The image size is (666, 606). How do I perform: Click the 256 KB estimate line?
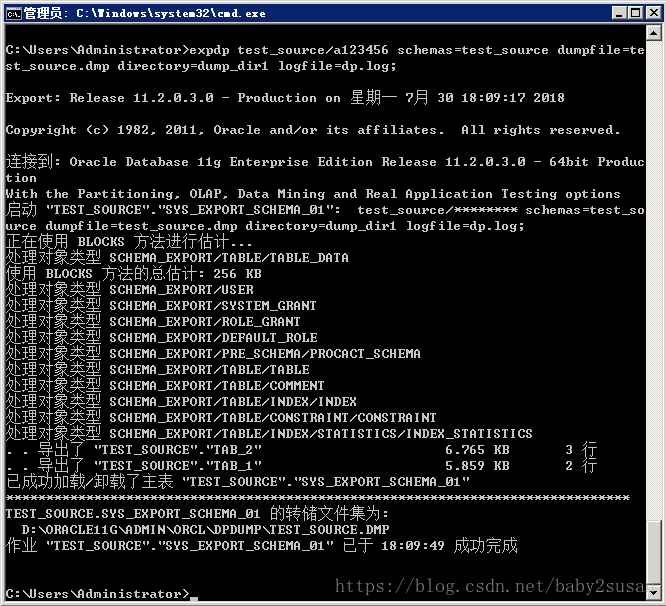134,274
